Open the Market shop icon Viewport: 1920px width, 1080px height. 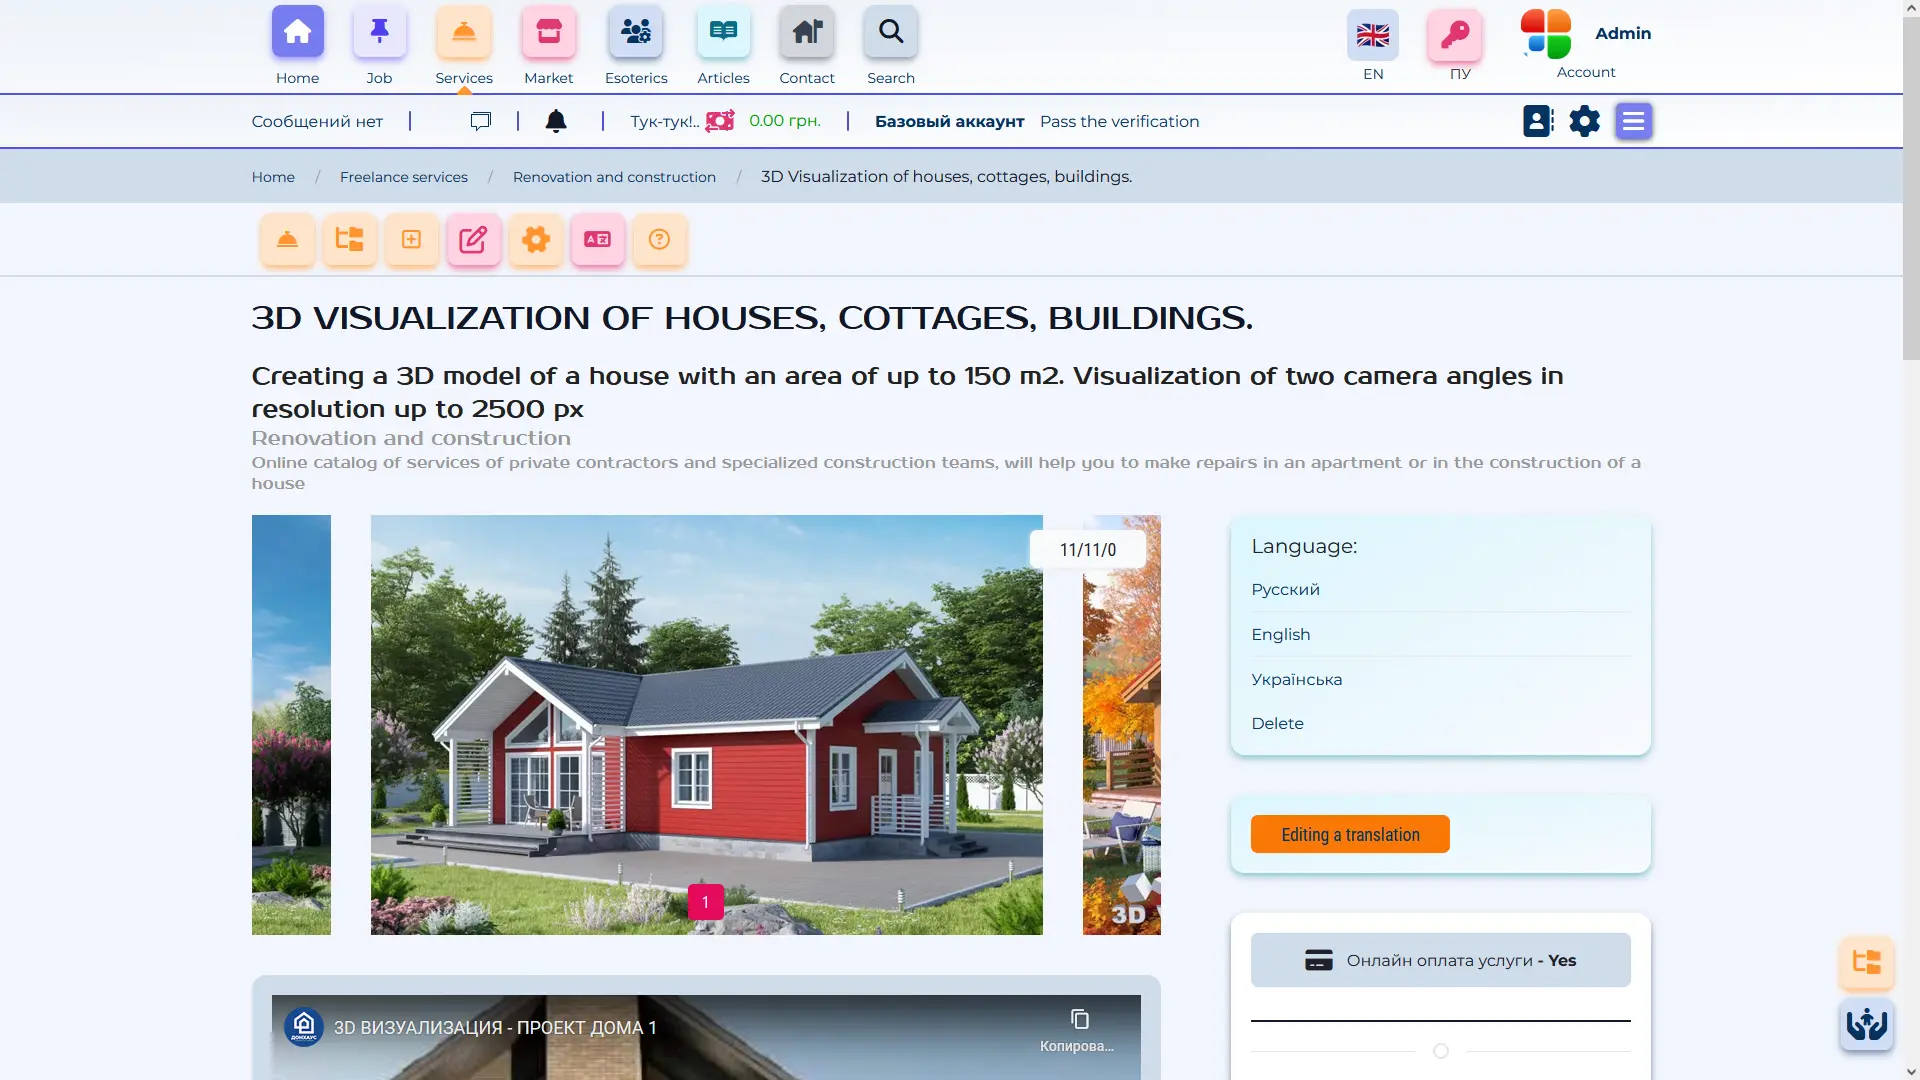click(x=549, y=32)
